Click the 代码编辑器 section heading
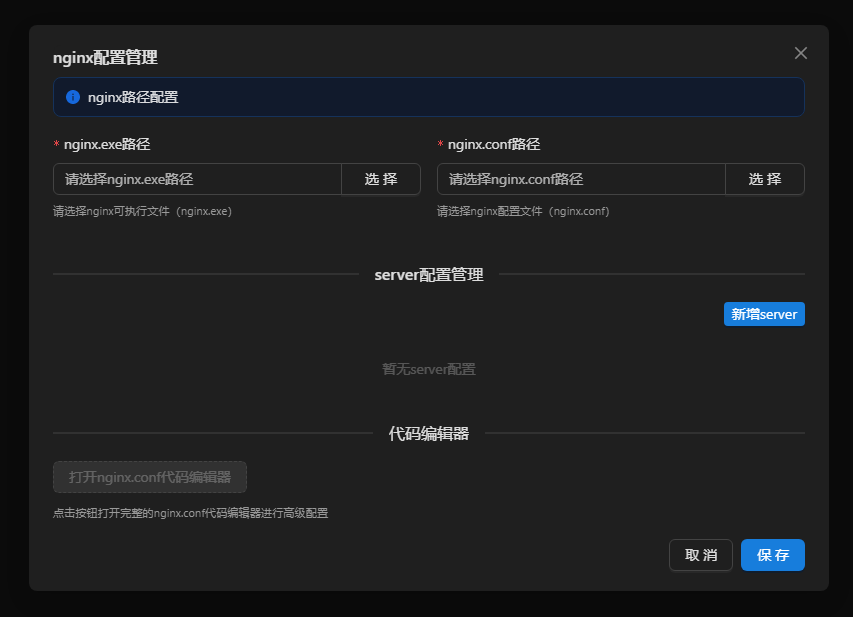 coord(429,434)
